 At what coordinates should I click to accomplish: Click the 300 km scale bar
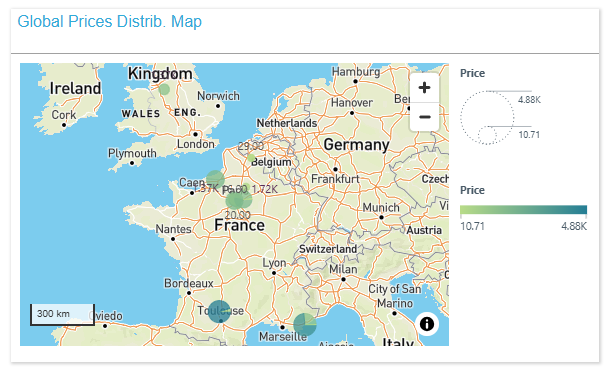coord(62,314)
